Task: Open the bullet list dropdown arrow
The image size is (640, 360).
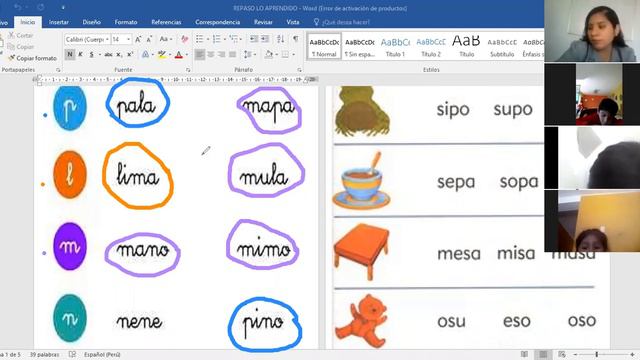Action: (x=207, y=39)
